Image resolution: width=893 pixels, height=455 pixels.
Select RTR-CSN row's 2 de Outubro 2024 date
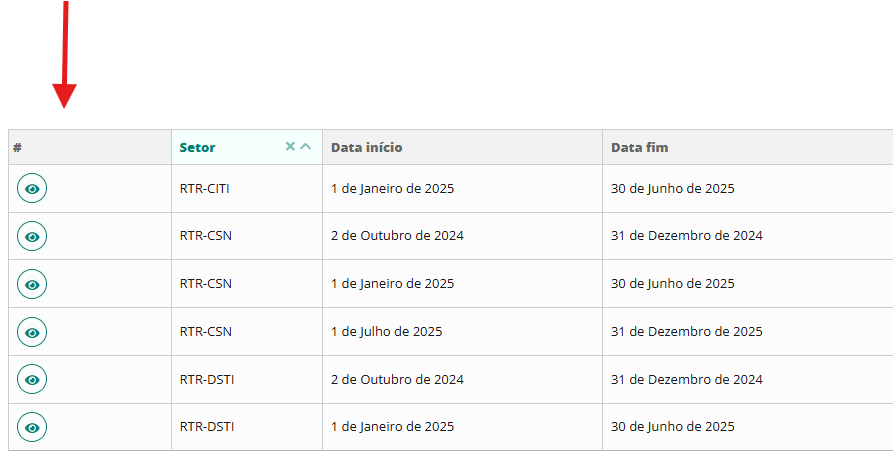coord(397,236)
